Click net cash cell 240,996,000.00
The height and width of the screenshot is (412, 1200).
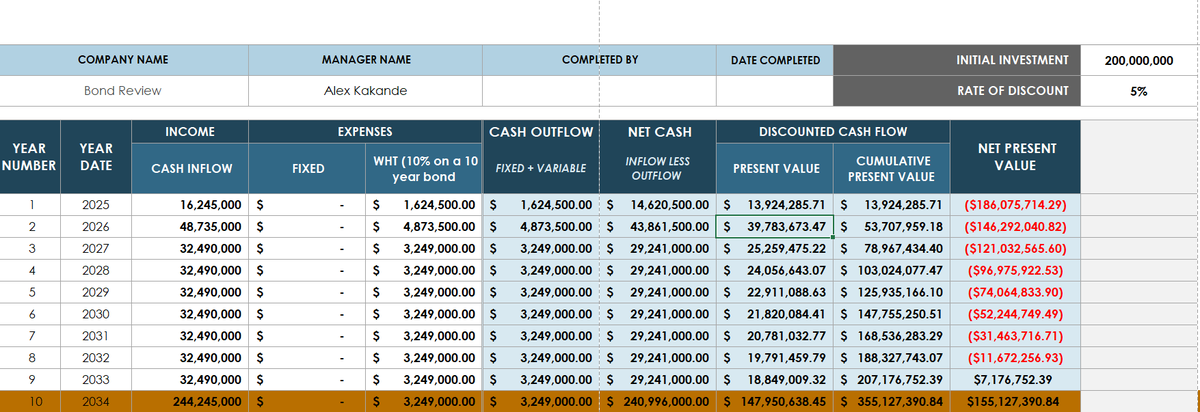[x=658, y=401]
